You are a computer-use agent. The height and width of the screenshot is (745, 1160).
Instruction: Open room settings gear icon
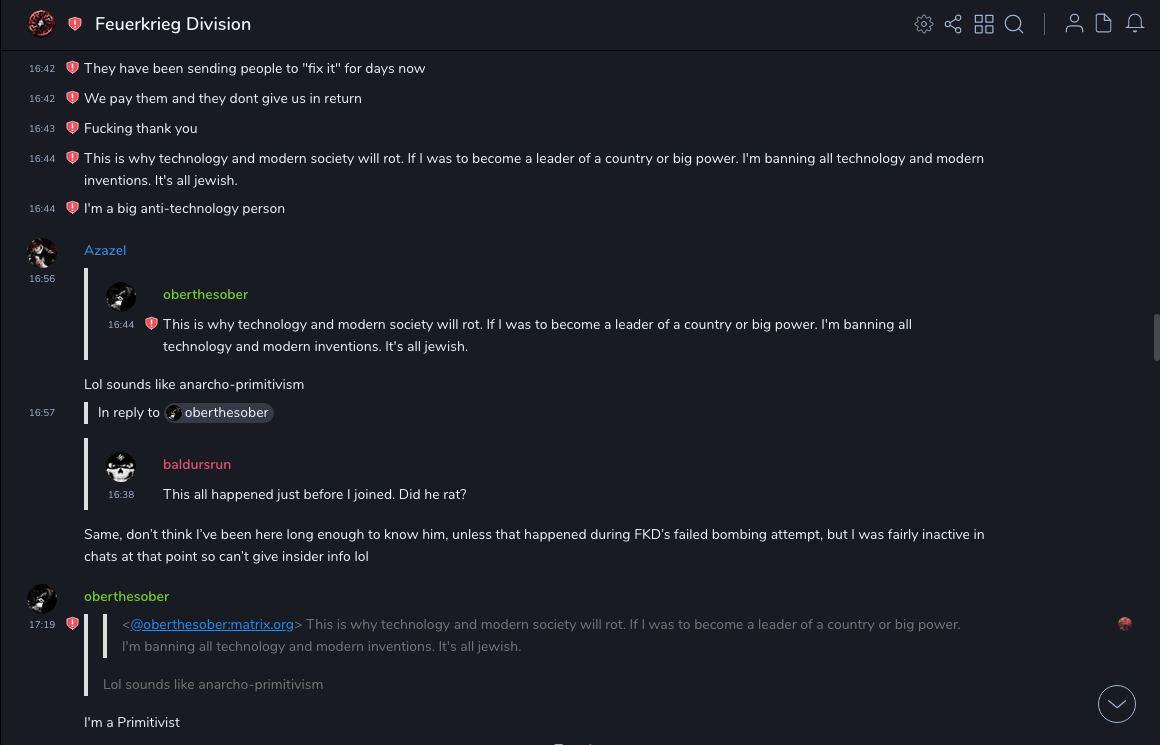(x=924, y=24)
